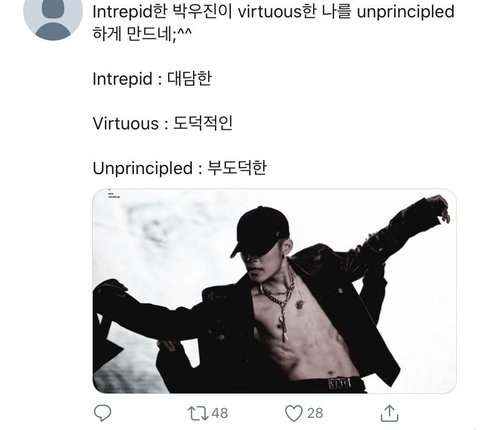Image resolution: width=480 pixels, height=430 pixels.
Task: Open the reply speech bubble icon
Action: point(102,413)
